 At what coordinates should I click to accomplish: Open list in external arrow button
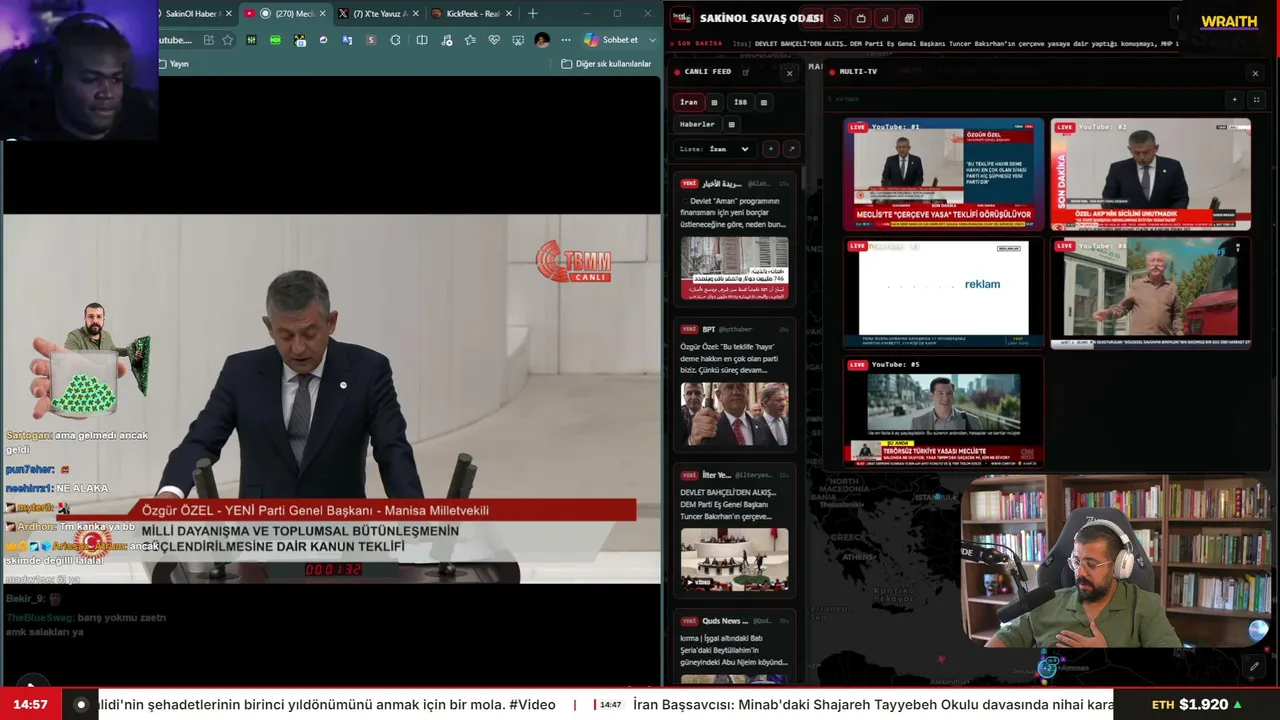[791, 149]
